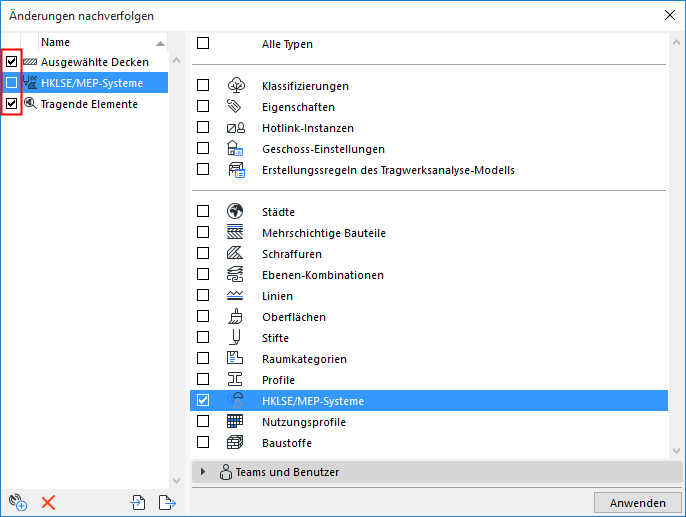This screenshot has height=517, width=686.
Task: Close the Änderungen nachverfolgen dialog
Action: (x=669, y=15)
